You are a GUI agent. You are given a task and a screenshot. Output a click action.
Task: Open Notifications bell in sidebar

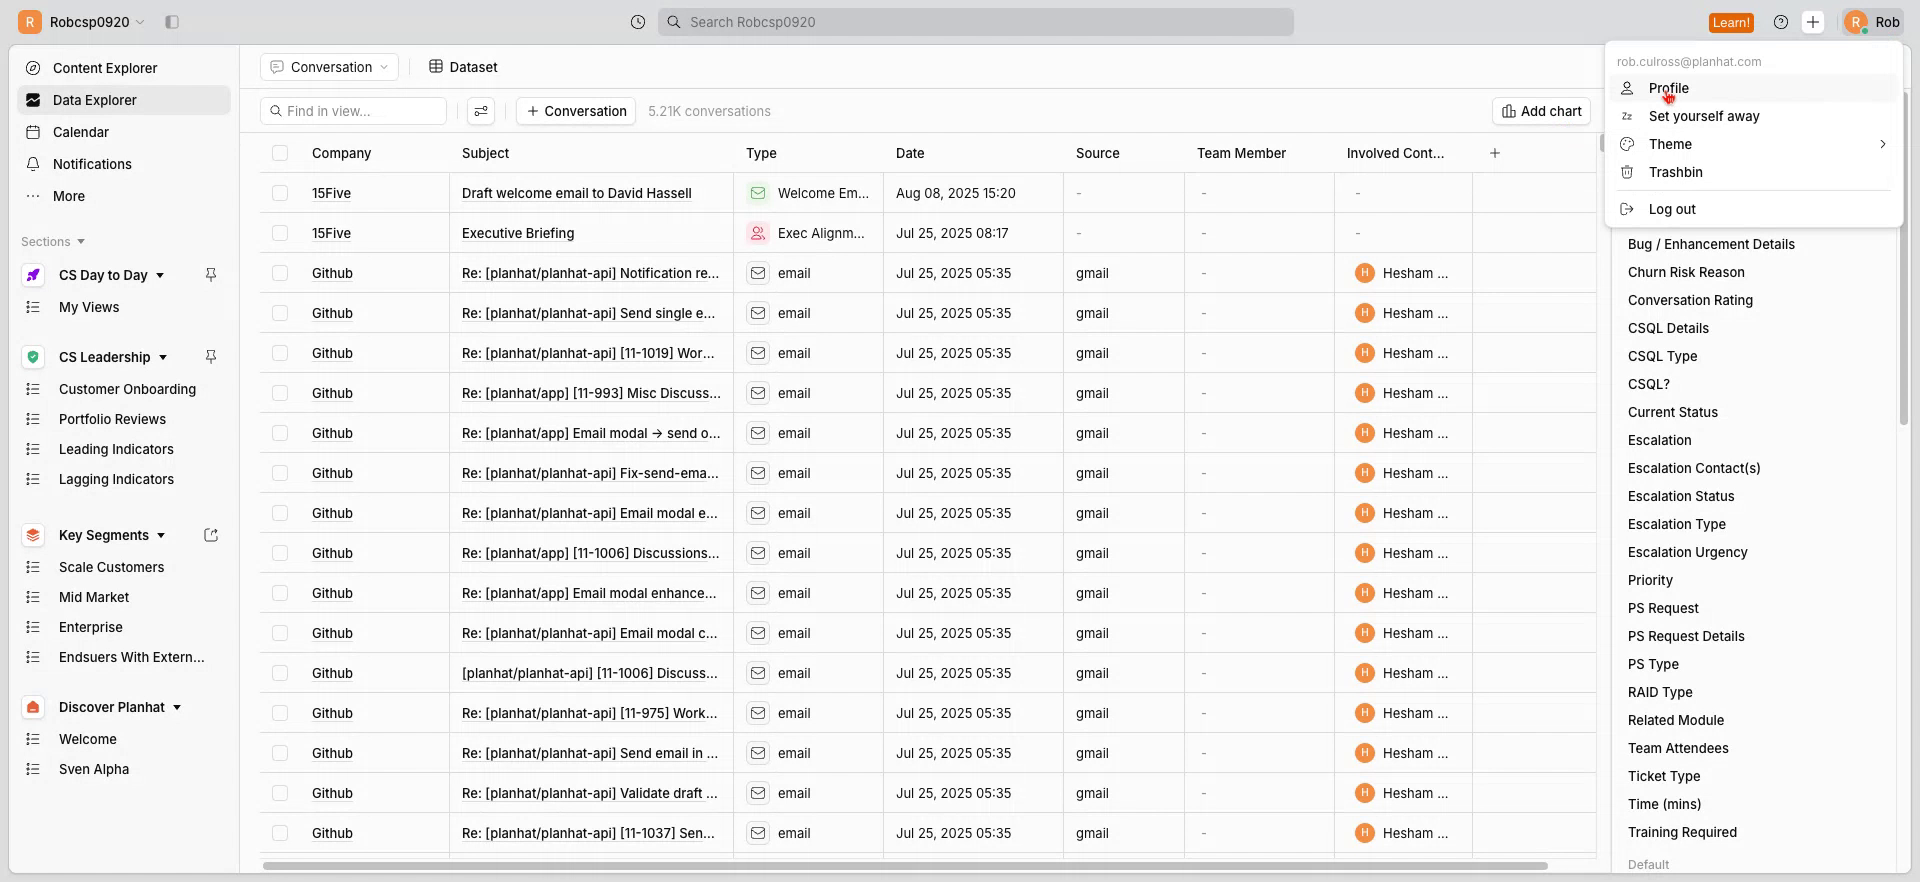[33, 164]
